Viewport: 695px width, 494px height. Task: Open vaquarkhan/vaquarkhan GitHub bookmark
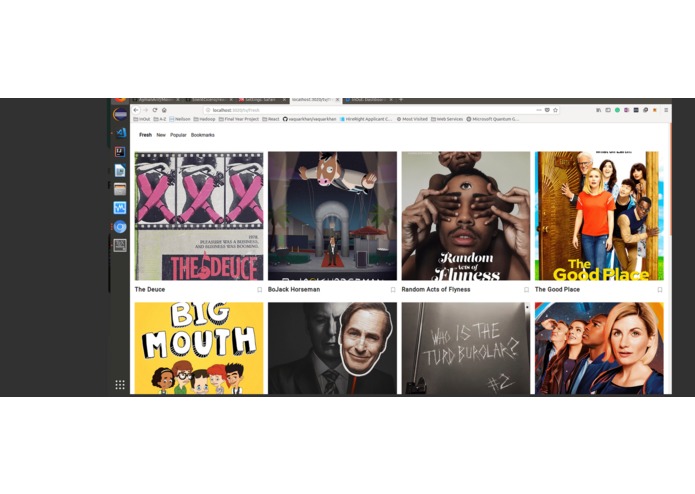tap(309, 119)
